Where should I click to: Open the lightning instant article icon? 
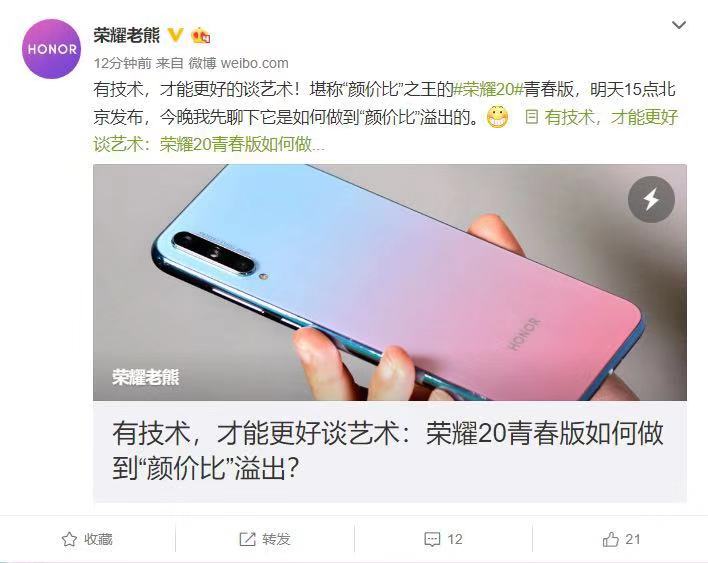[x=651, y=199]
